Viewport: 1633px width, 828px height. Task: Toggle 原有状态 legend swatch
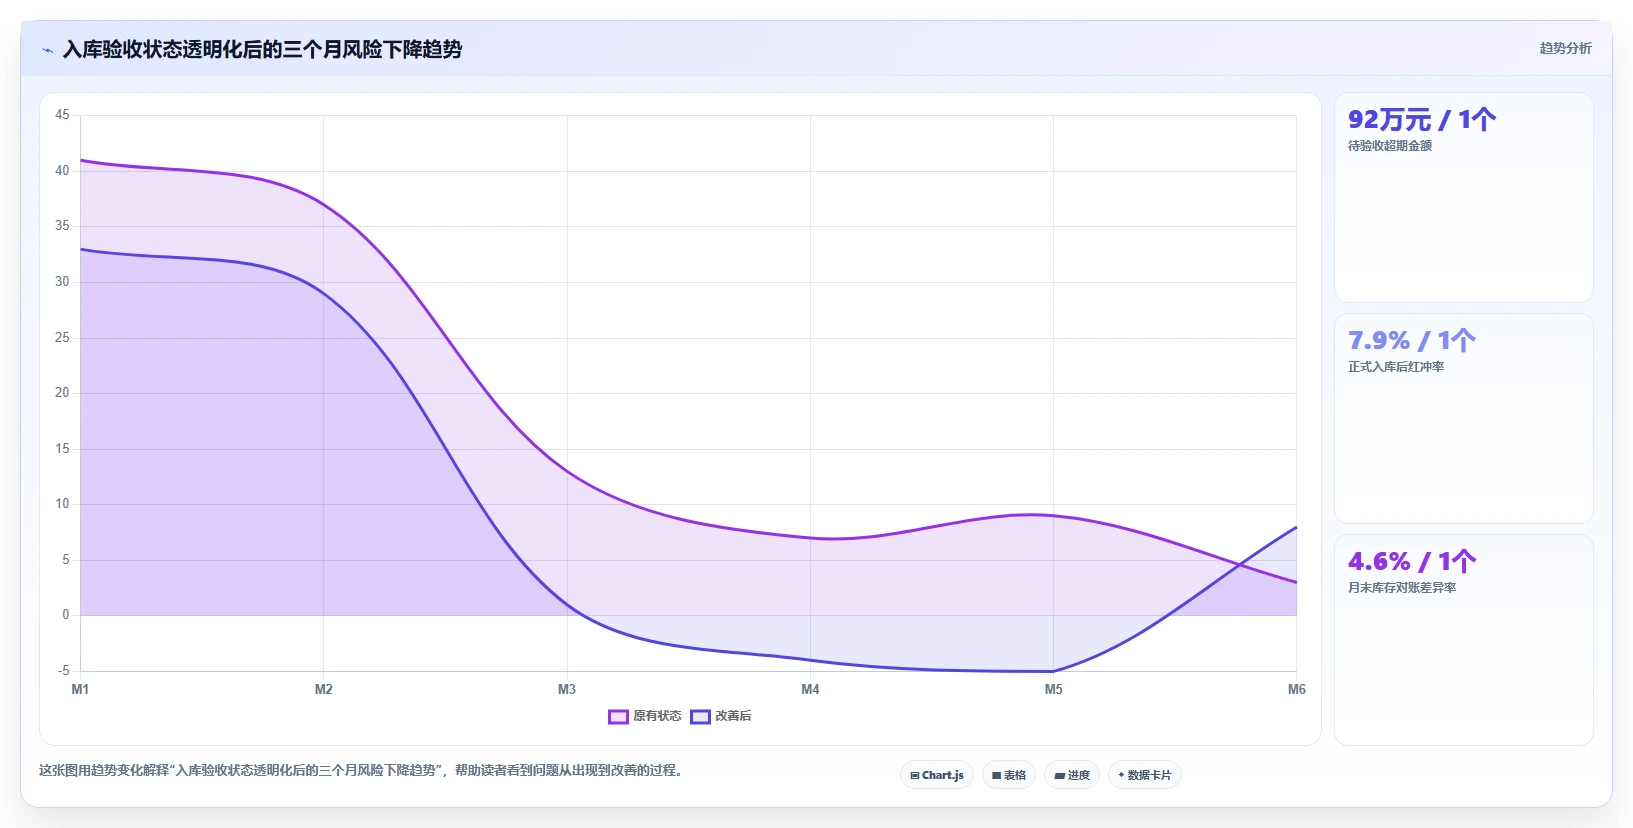pyautogui.click(x=618, y=716)
